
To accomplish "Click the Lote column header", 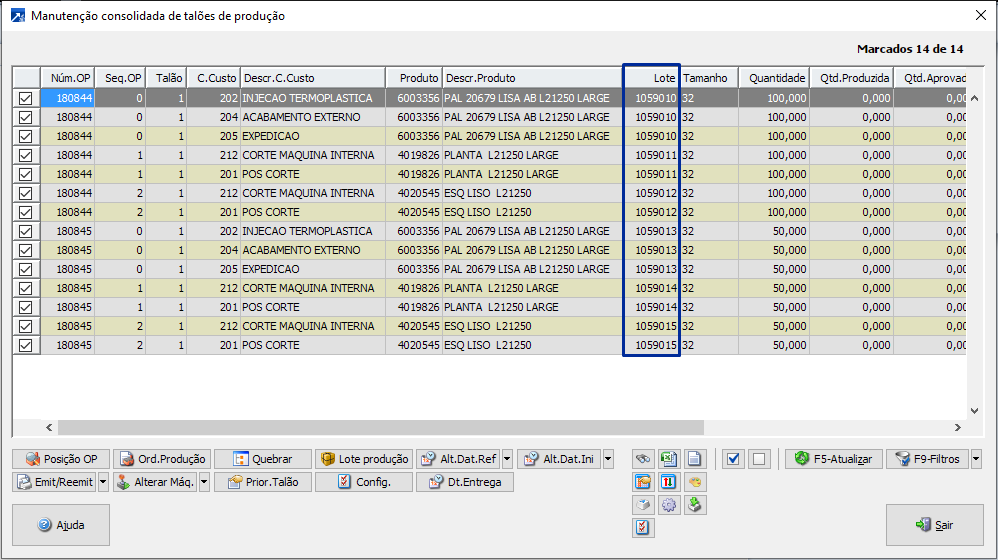I will coord(651,78).
